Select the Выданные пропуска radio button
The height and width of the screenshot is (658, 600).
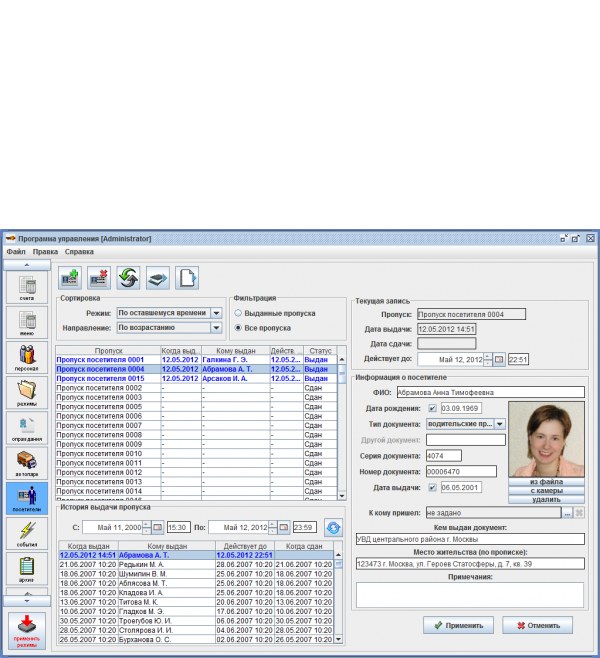(x=237, y=313)
